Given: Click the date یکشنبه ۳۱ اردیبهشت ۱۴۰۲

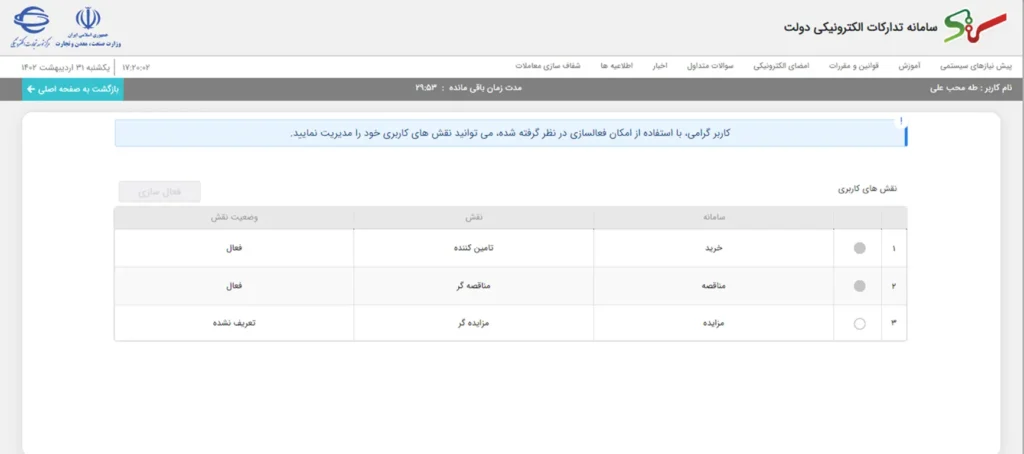Looking at the screenshot, I should click(x=65, y=67).
